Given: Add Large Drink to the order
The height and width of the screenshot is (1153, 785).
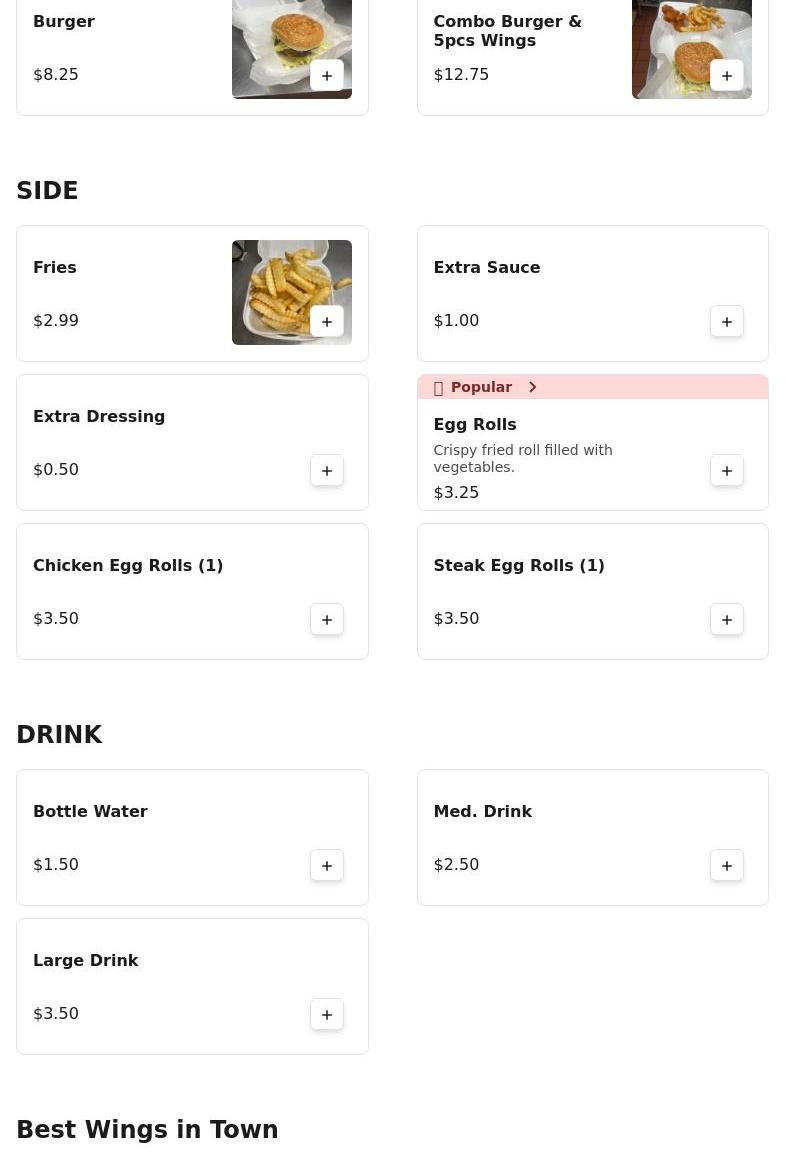Looking at the screenshot, I should point(327,1015).
